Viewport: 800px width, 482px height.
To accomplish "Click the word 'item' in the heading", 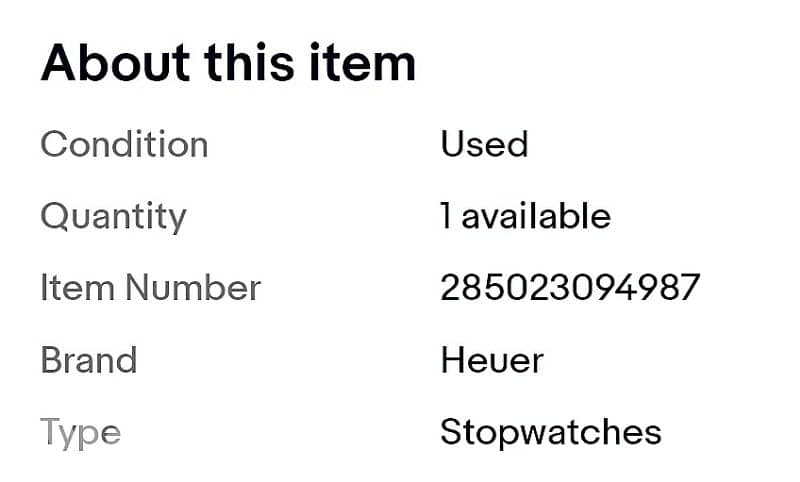I will pyautogui.click(x=366, y=65).
